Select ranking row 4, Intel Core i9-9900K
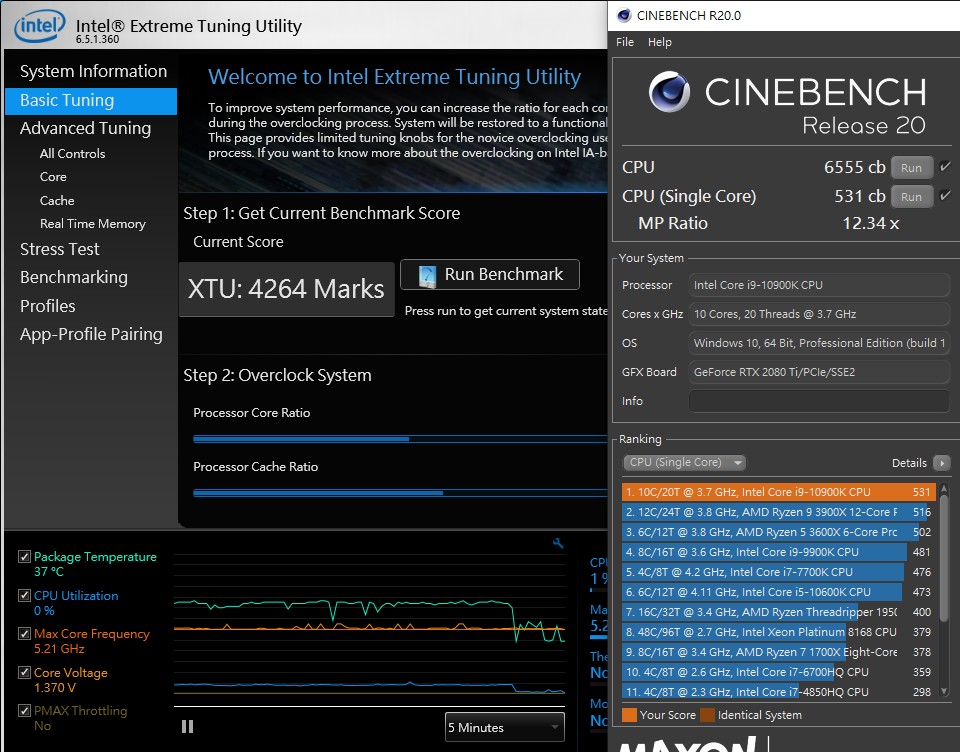Image resolution: width=960 pixels, height=752 pixels. tap(778, 552)
